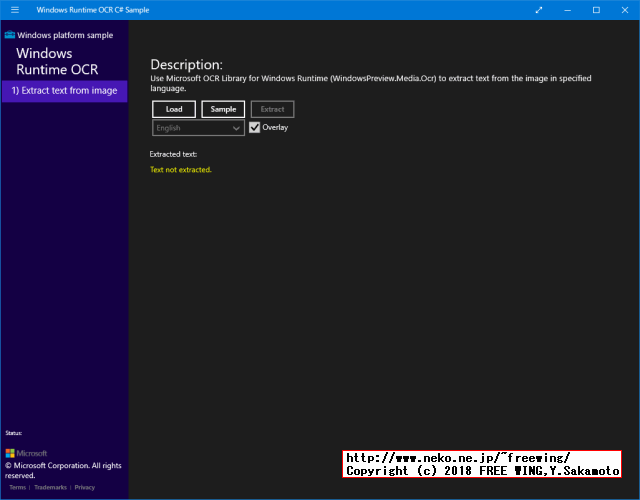This screenshot has width=640, height=500.
Task: Click the Extract button
Action: pos(272,109)
